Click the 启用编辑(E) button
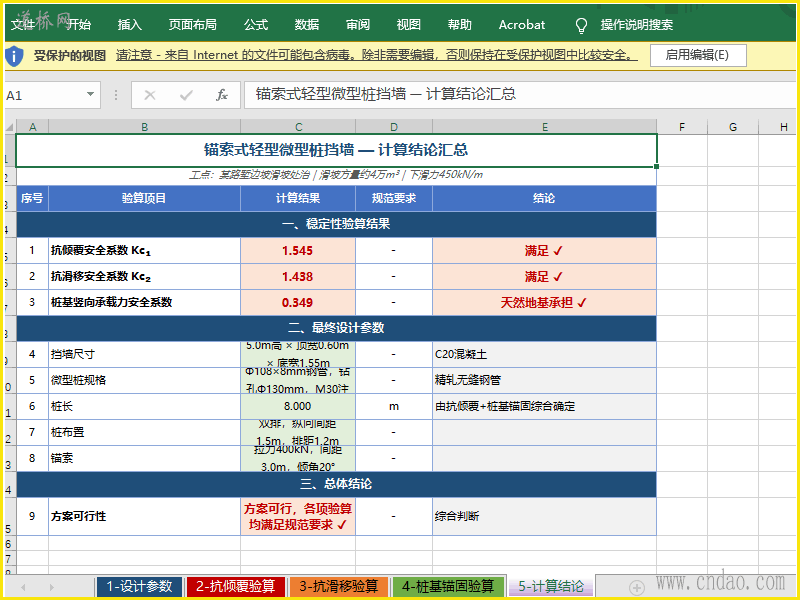Viewport: 800px width, 600px height. (x=698, y=55)
